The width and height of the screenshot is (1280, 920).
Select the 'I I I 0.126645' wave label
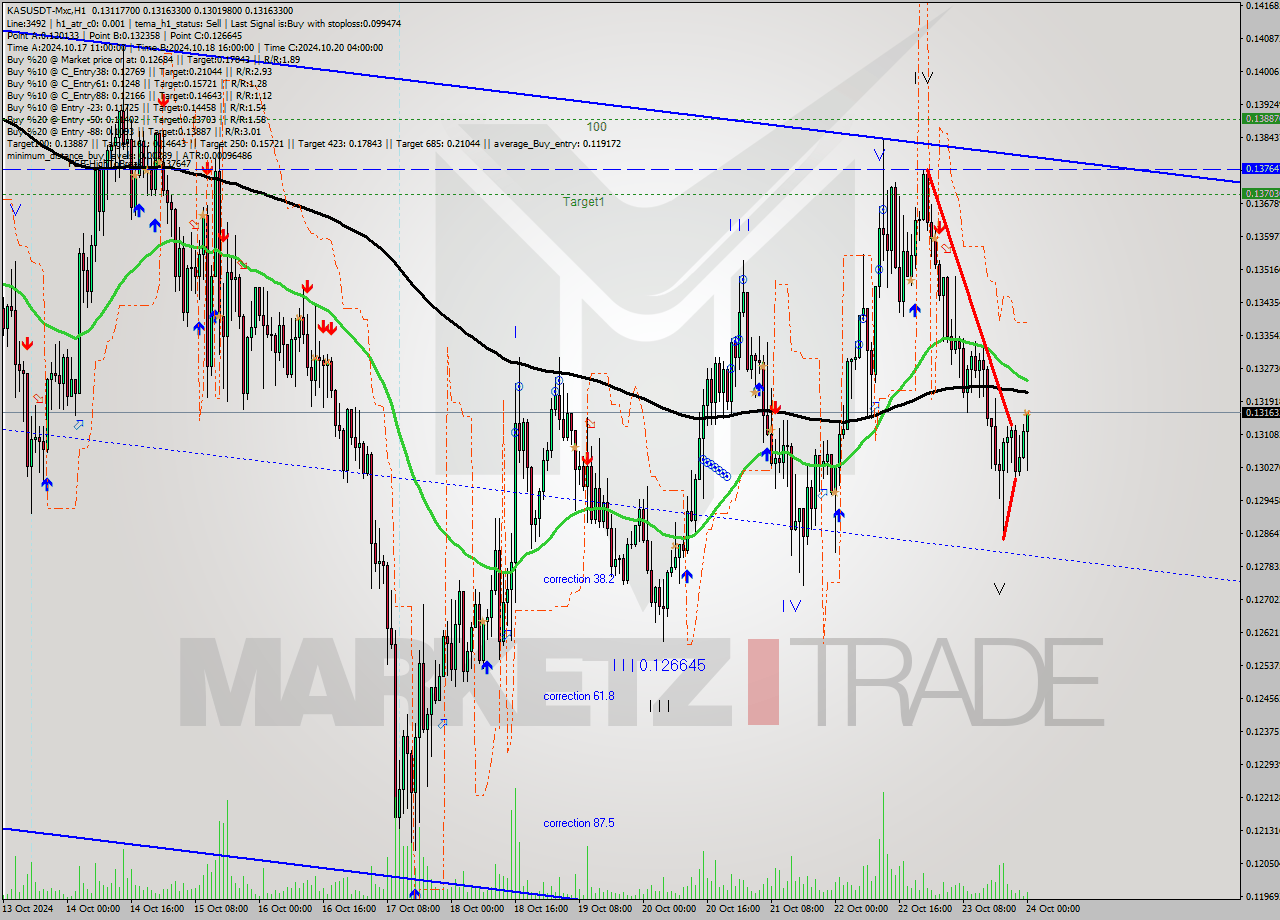click(659, 665)
